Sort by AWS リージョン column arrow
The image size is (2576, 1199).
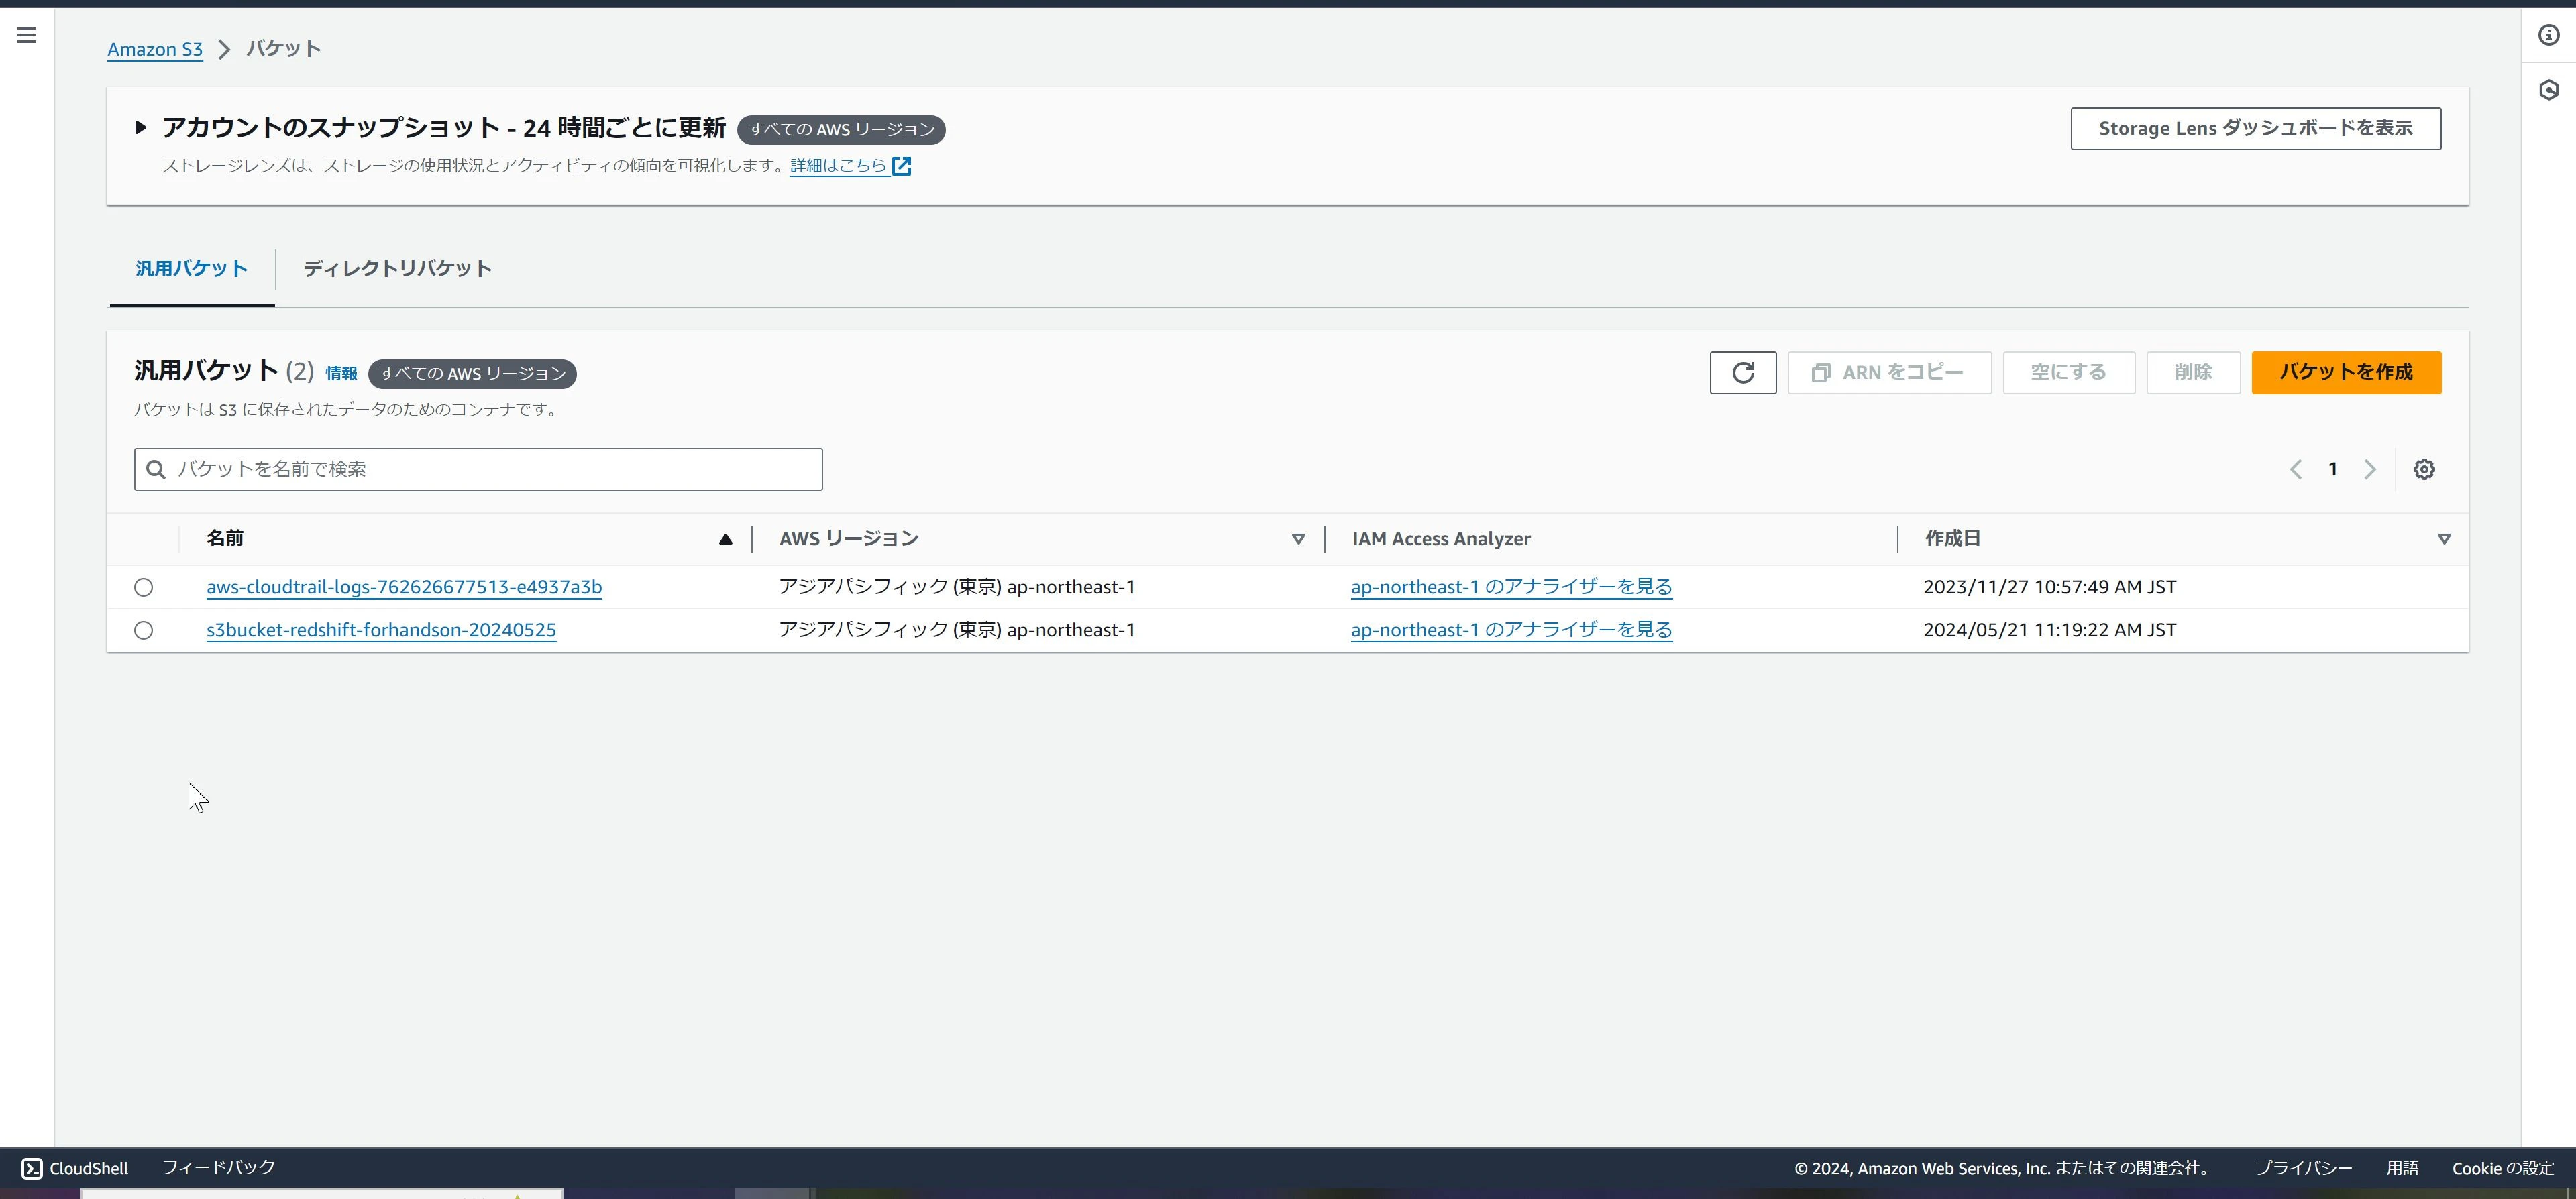tap(1298, 539)
